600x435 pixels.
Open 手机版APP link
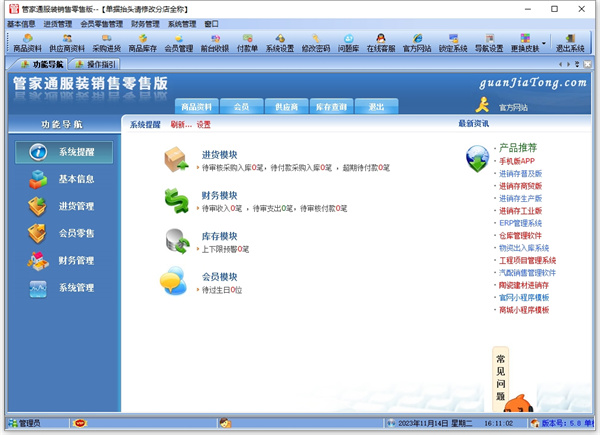click(517, 161)
